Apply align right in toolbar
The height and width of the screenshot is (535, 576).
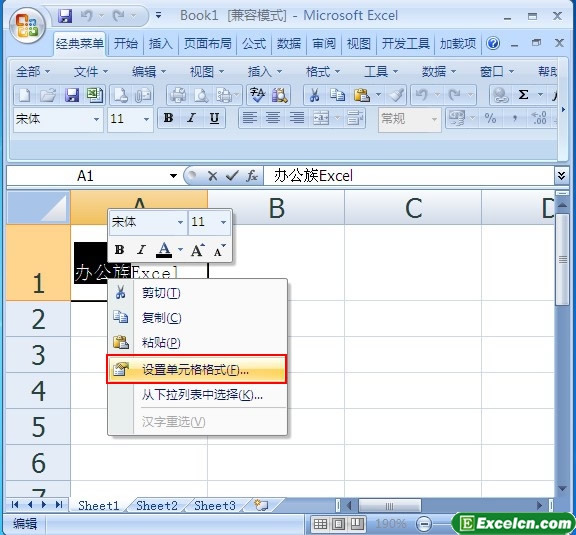pos(296,118)
